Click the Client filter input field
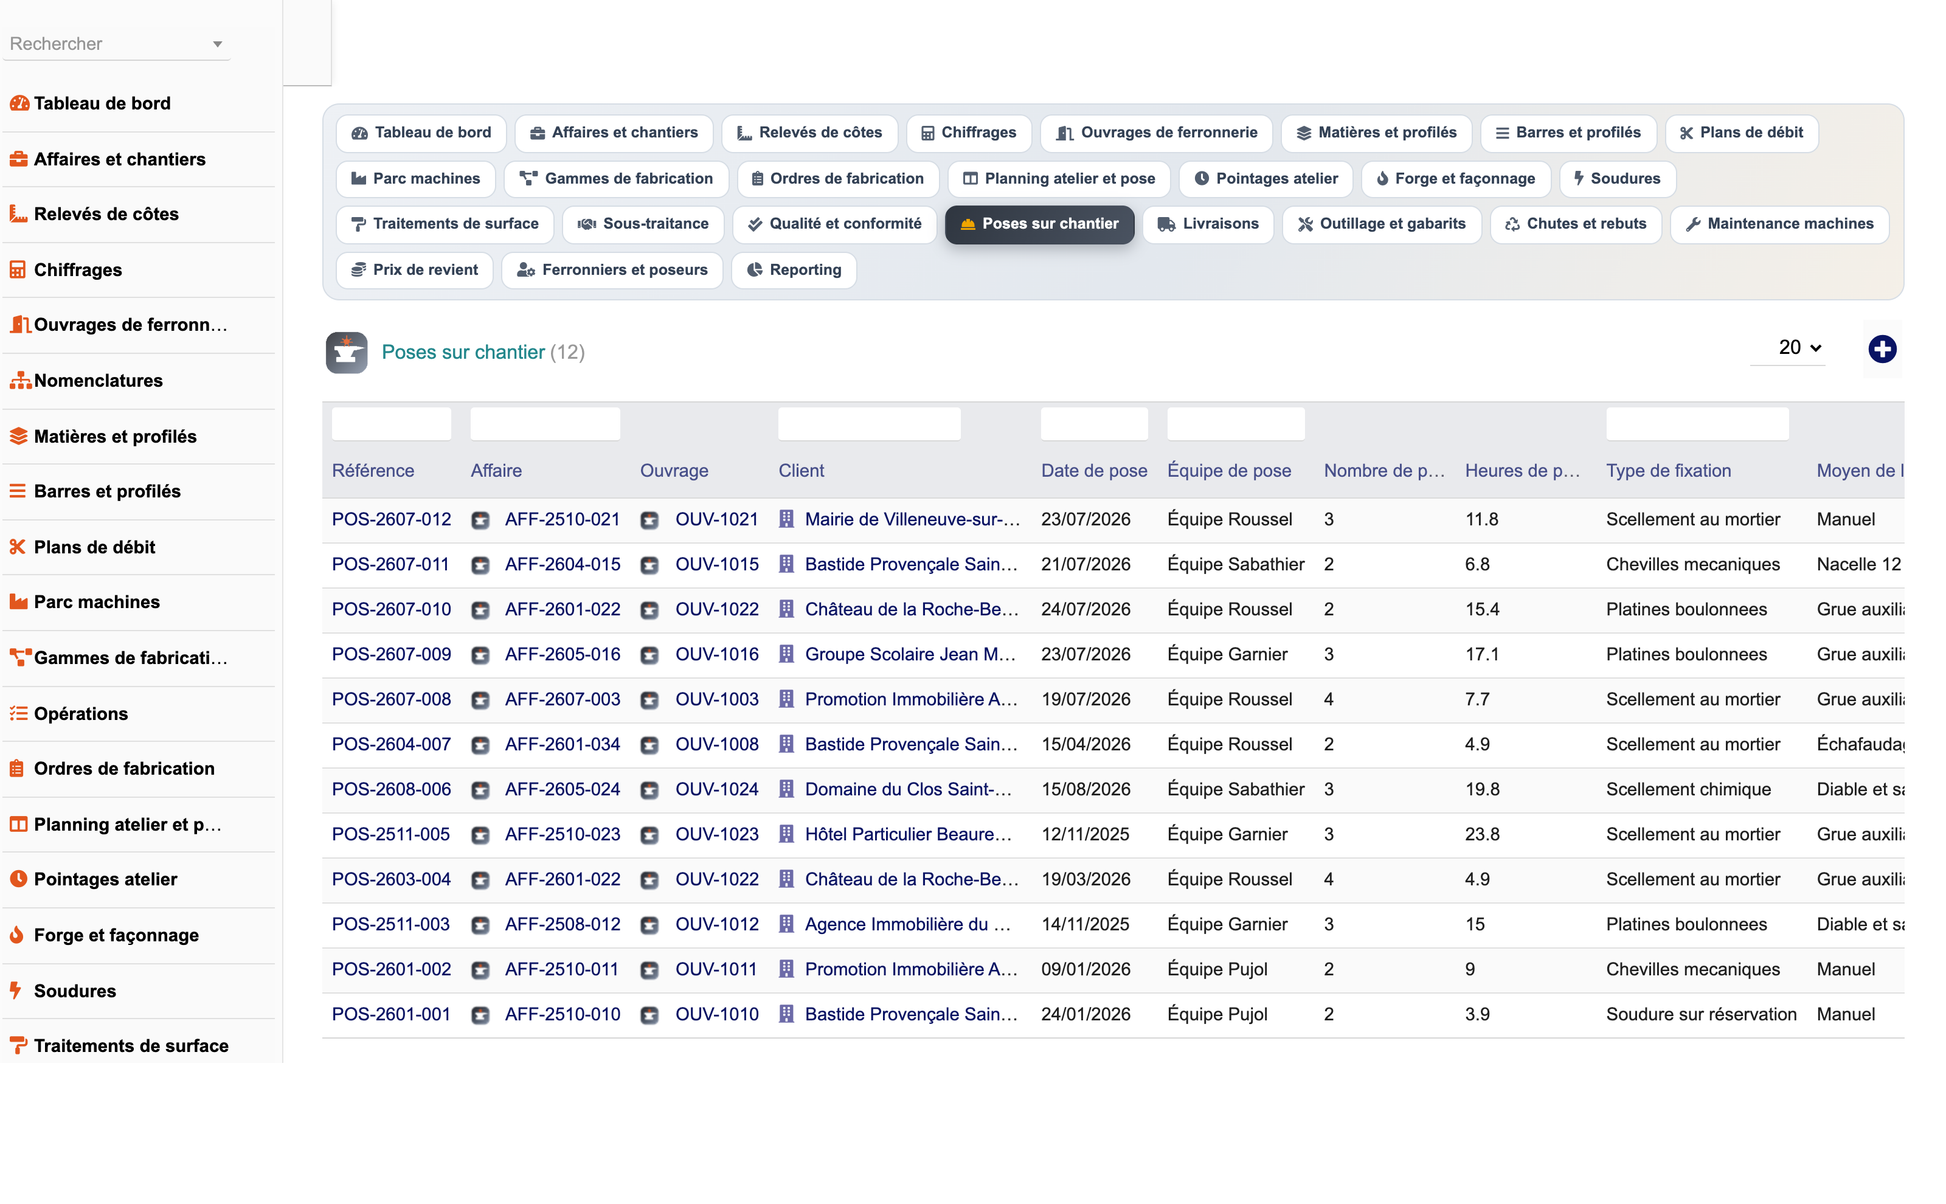This screenshot has height=1204, width=1946. (869, 424)
